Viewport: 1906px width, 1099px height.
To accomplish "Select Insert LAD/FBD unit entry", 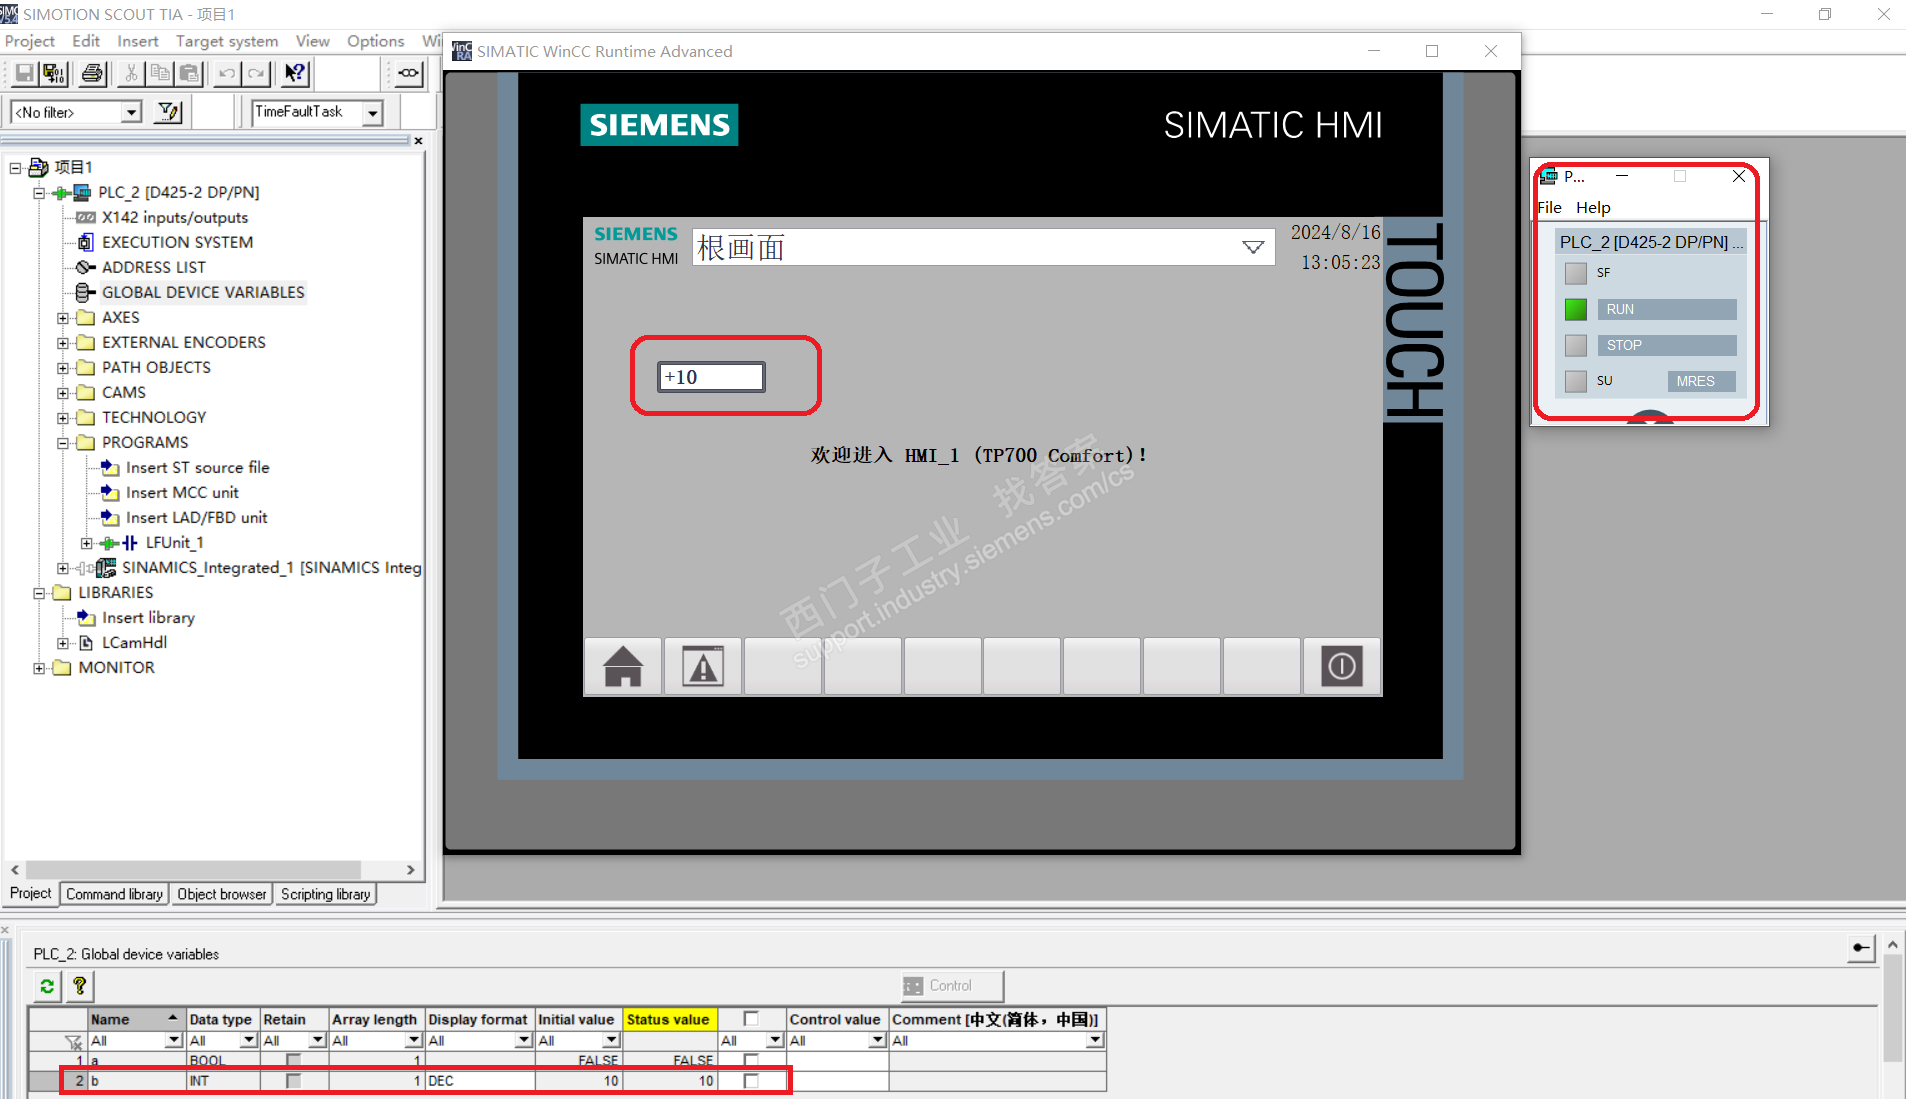I will coord(197,517).
